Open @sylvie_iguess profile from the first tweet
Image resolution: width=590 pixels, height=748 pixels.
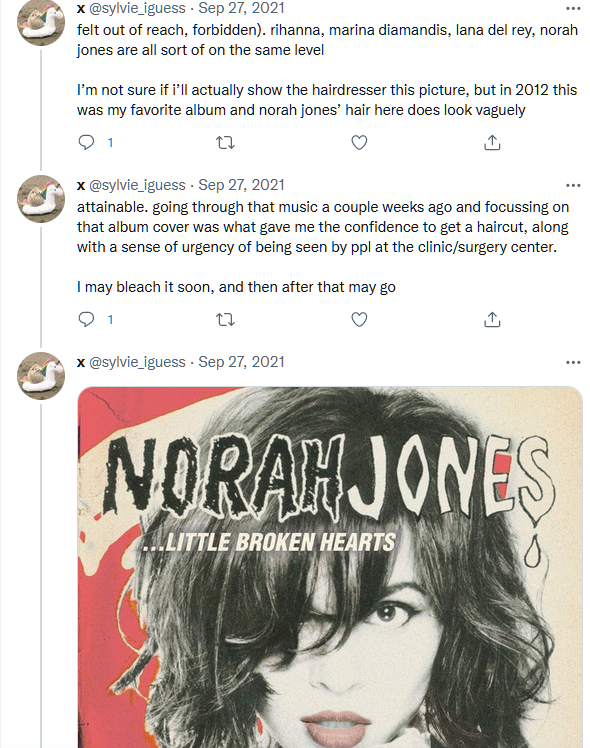tap(137, 8)
